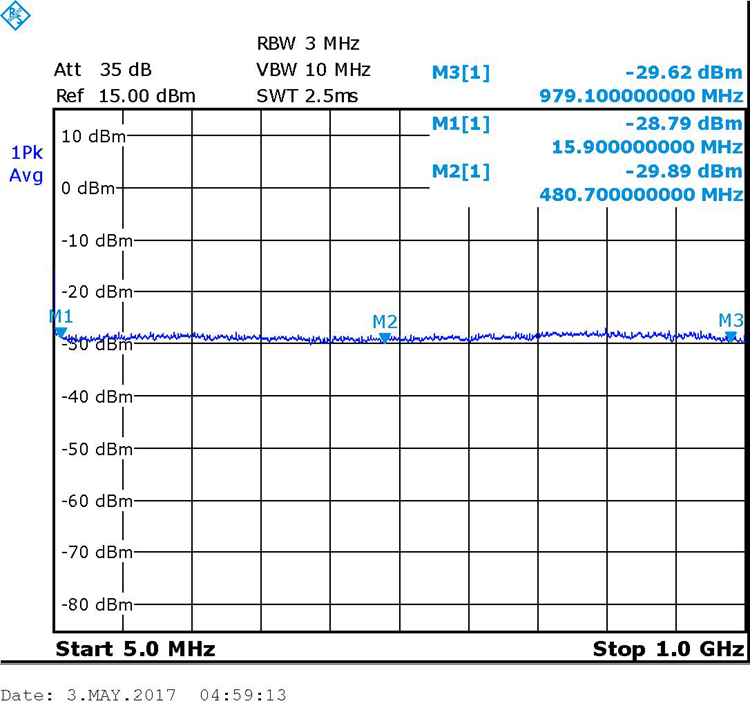
Task: Click the M3[1] marker readout label
Action: point(461,72)
